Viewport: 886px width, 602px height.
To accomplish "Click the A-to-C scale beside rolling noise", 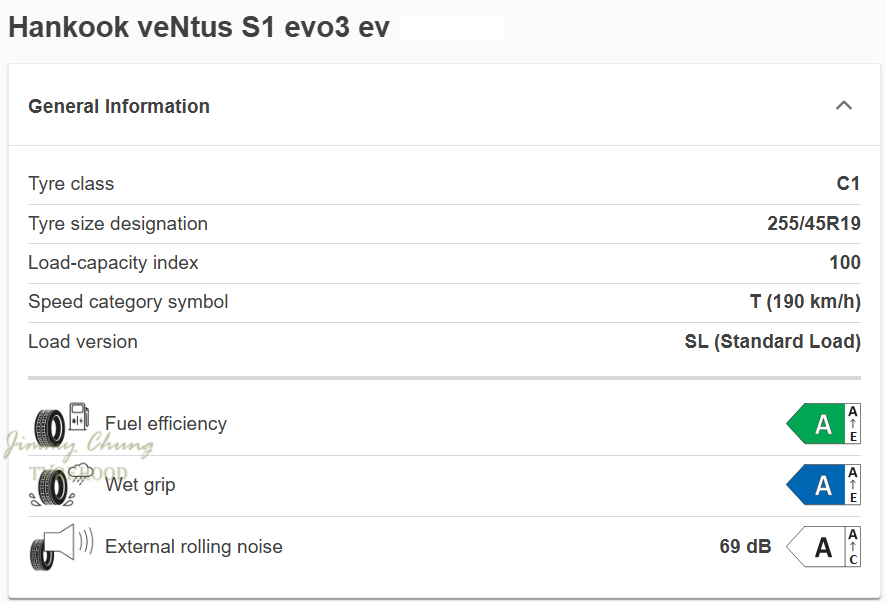I will (x=853, y=547).
